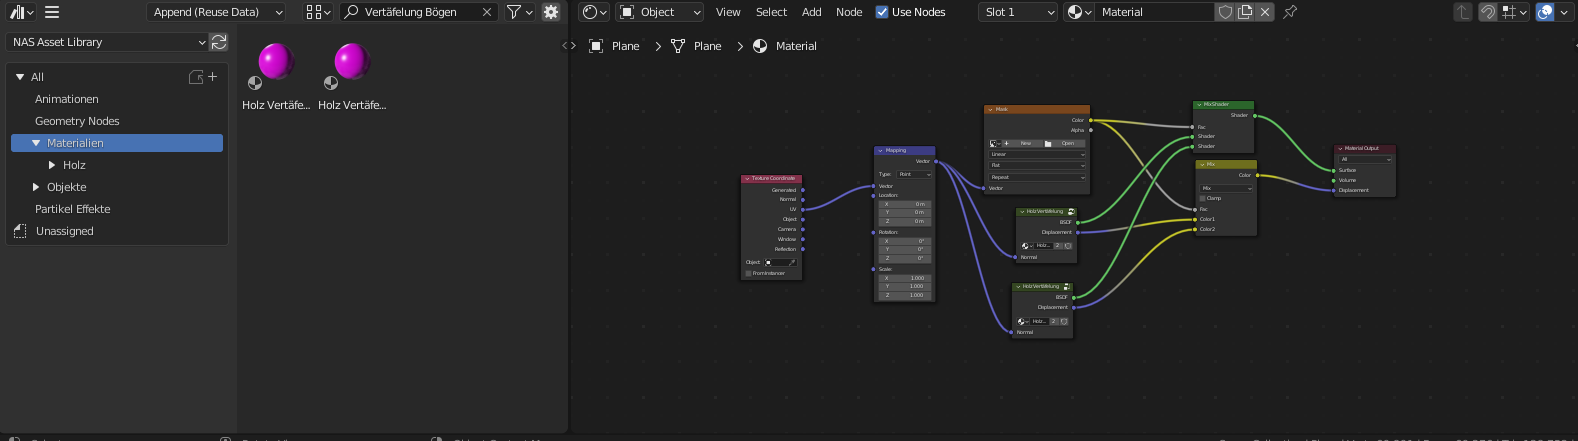Toggle the asset browser hamburger menu
The width and height of the screenshot is (1578, 441).
point(52,12)
